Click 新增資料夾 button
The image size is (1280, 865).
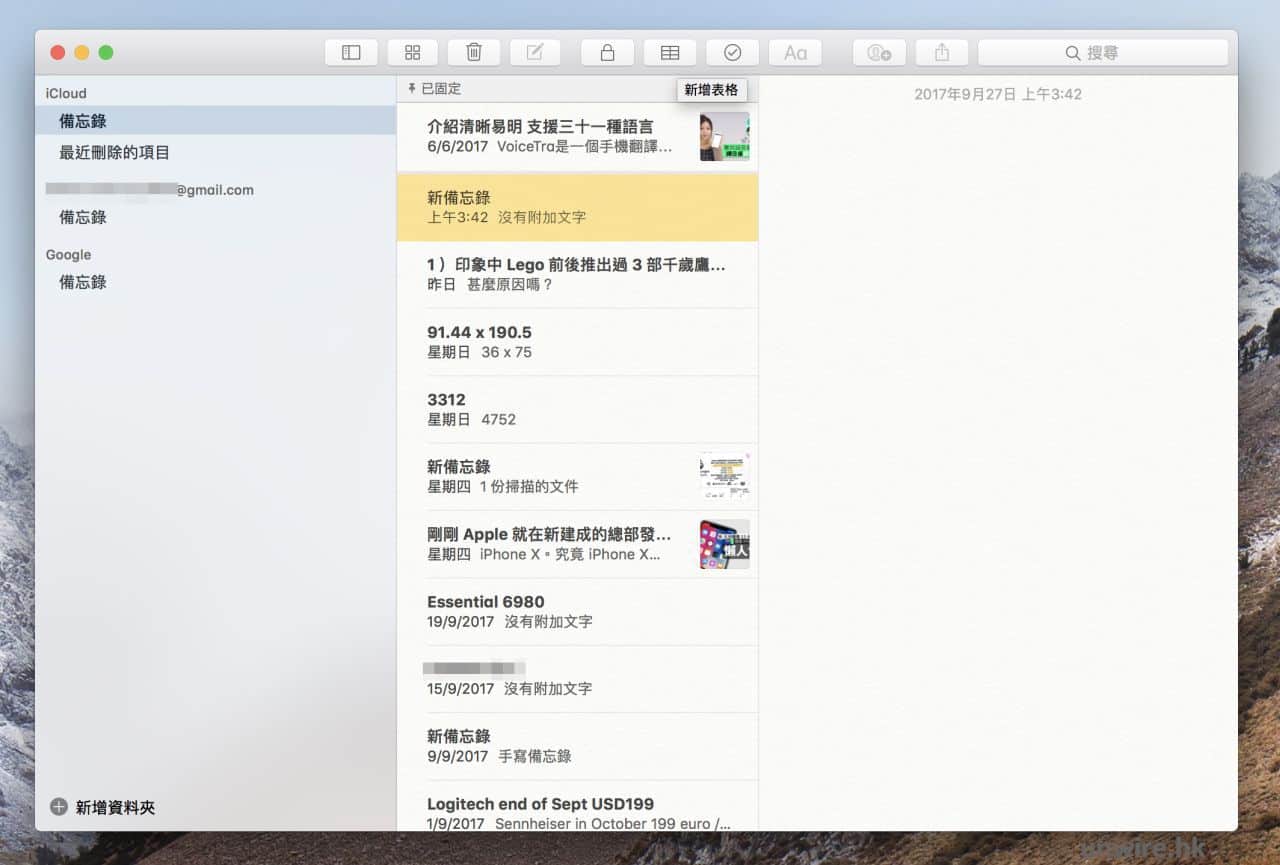point(103,807)
